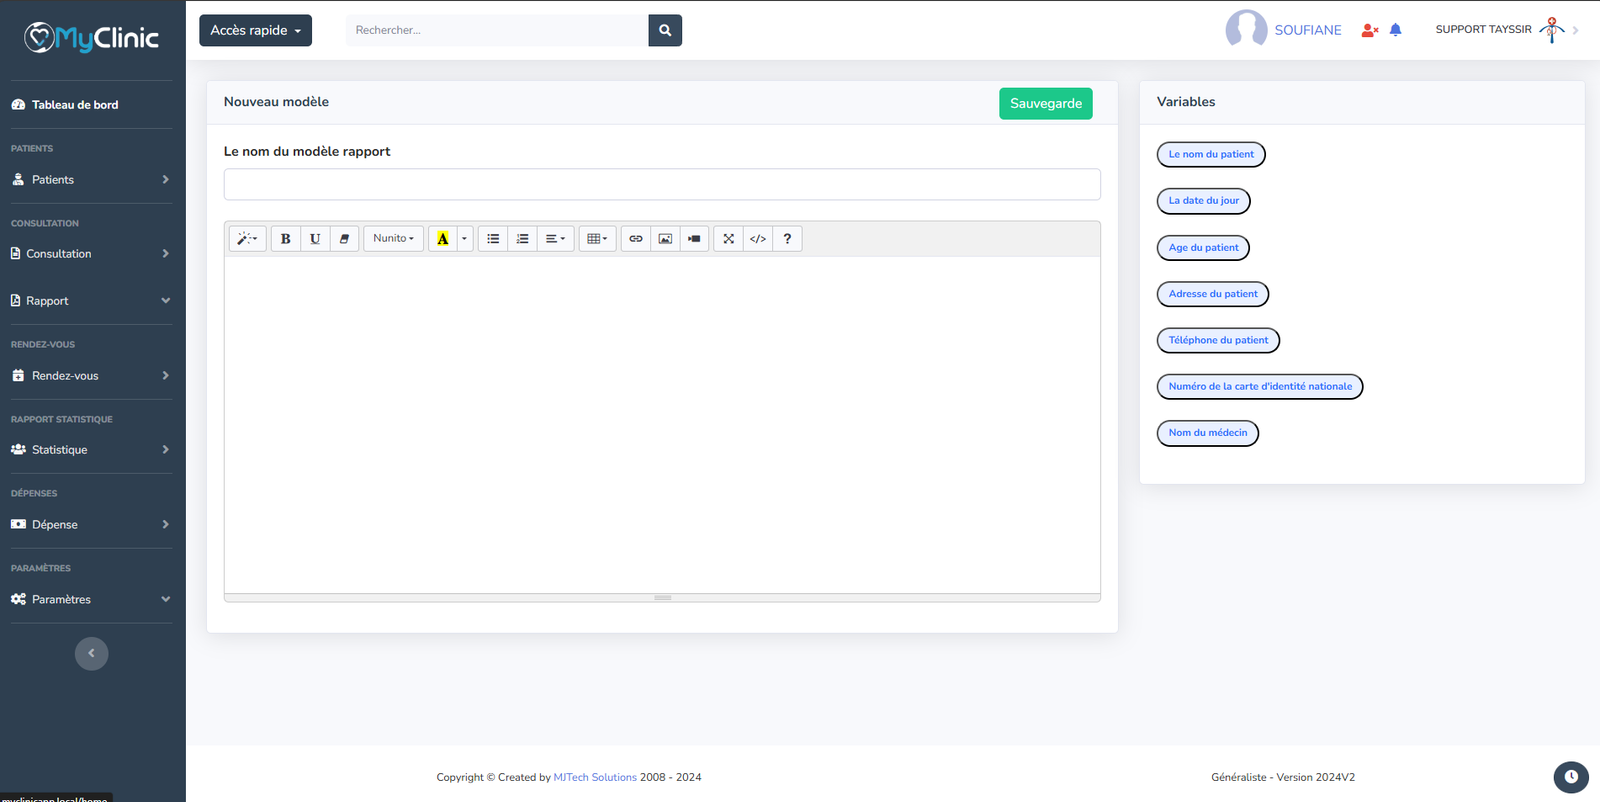
Task: Open the table insert dropdown
Action: coord(597,239)
